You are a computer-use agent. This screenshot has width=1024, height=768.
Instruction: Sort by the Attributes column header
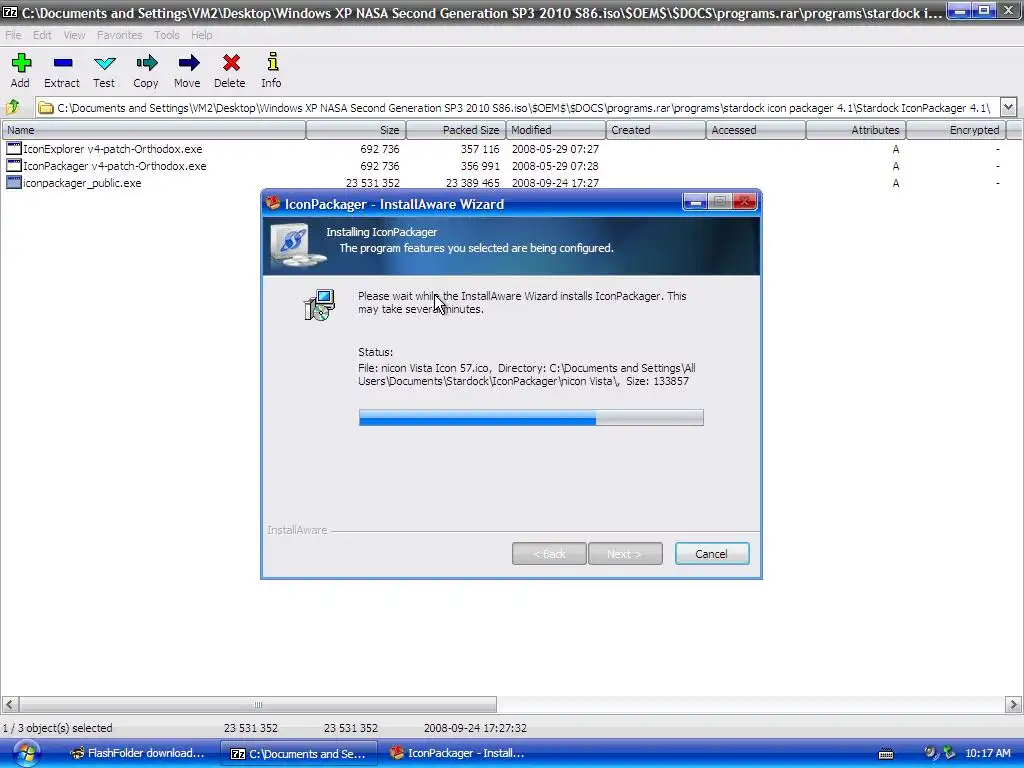coord(856,130)
